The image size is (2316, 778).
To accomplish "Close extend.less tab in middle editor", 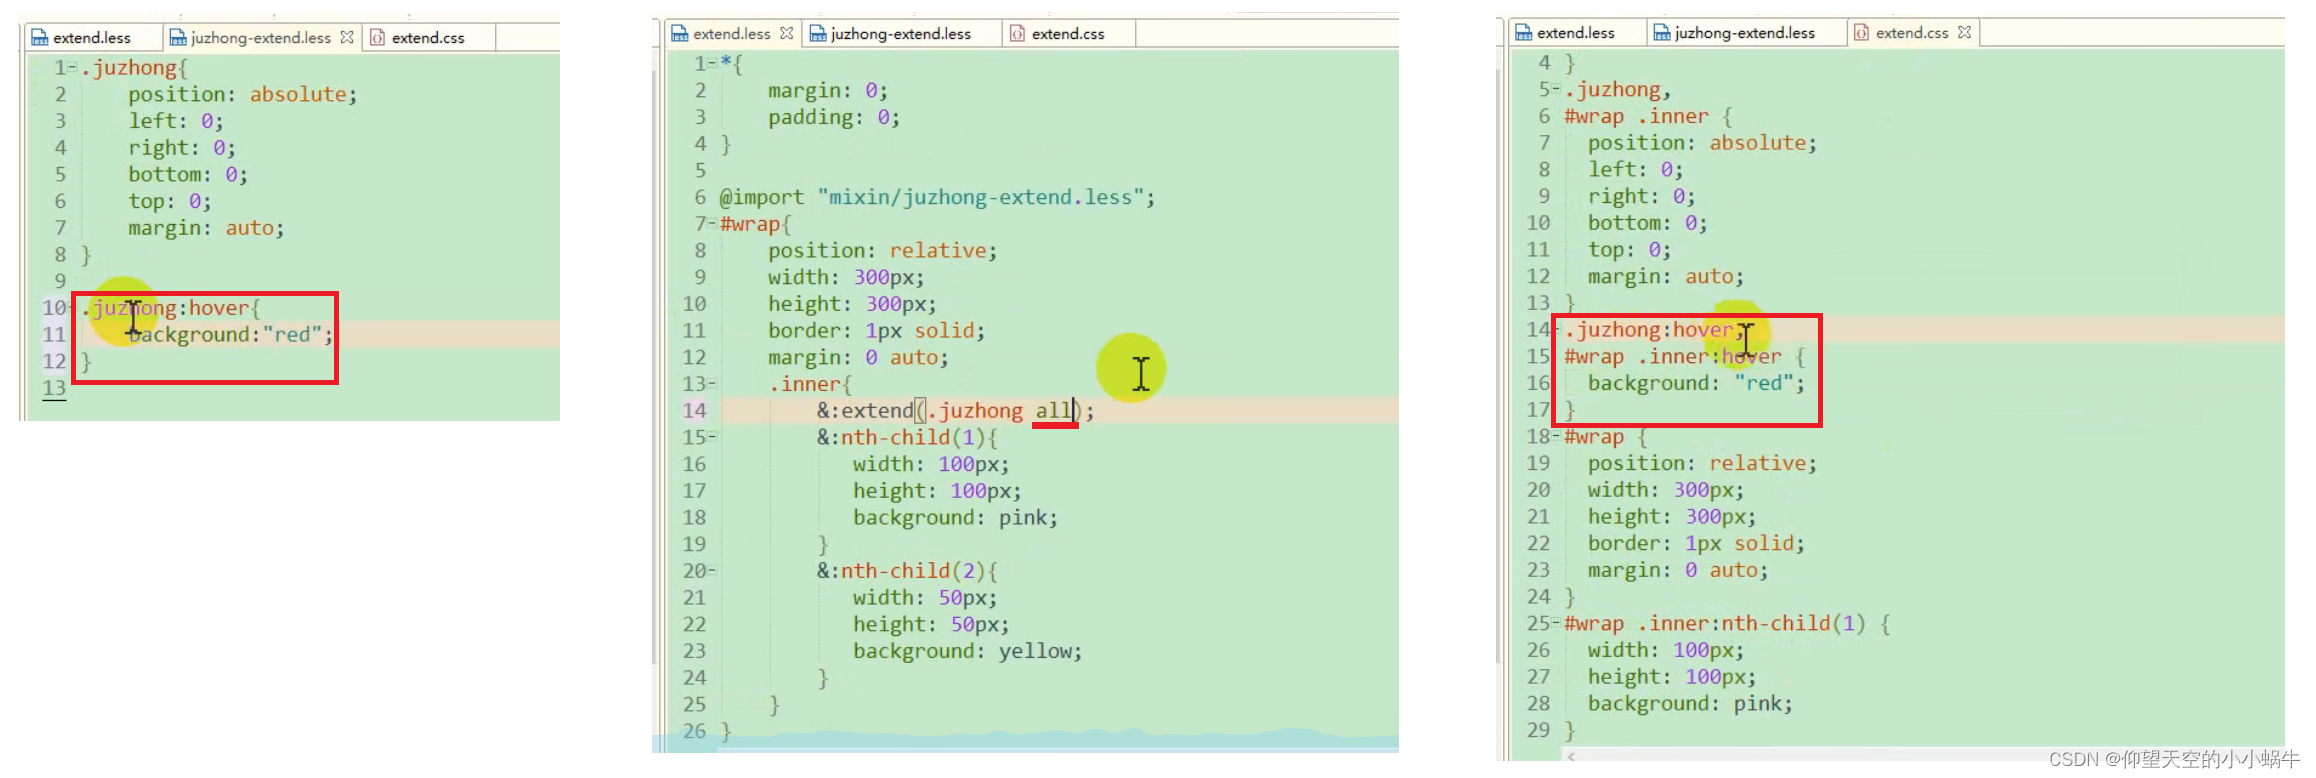I will pyautogui.click(x=786, y=33).
